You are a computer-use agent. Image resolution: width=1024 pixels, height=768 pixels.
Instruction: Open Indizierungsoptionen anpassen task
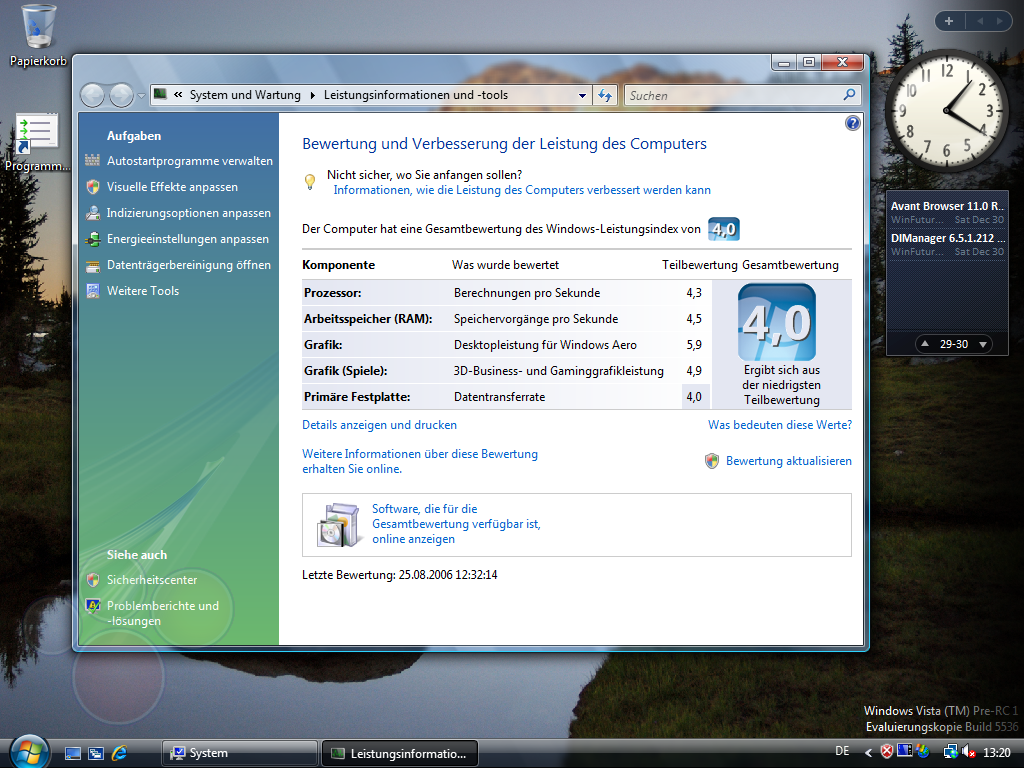(x=189, y=213)
